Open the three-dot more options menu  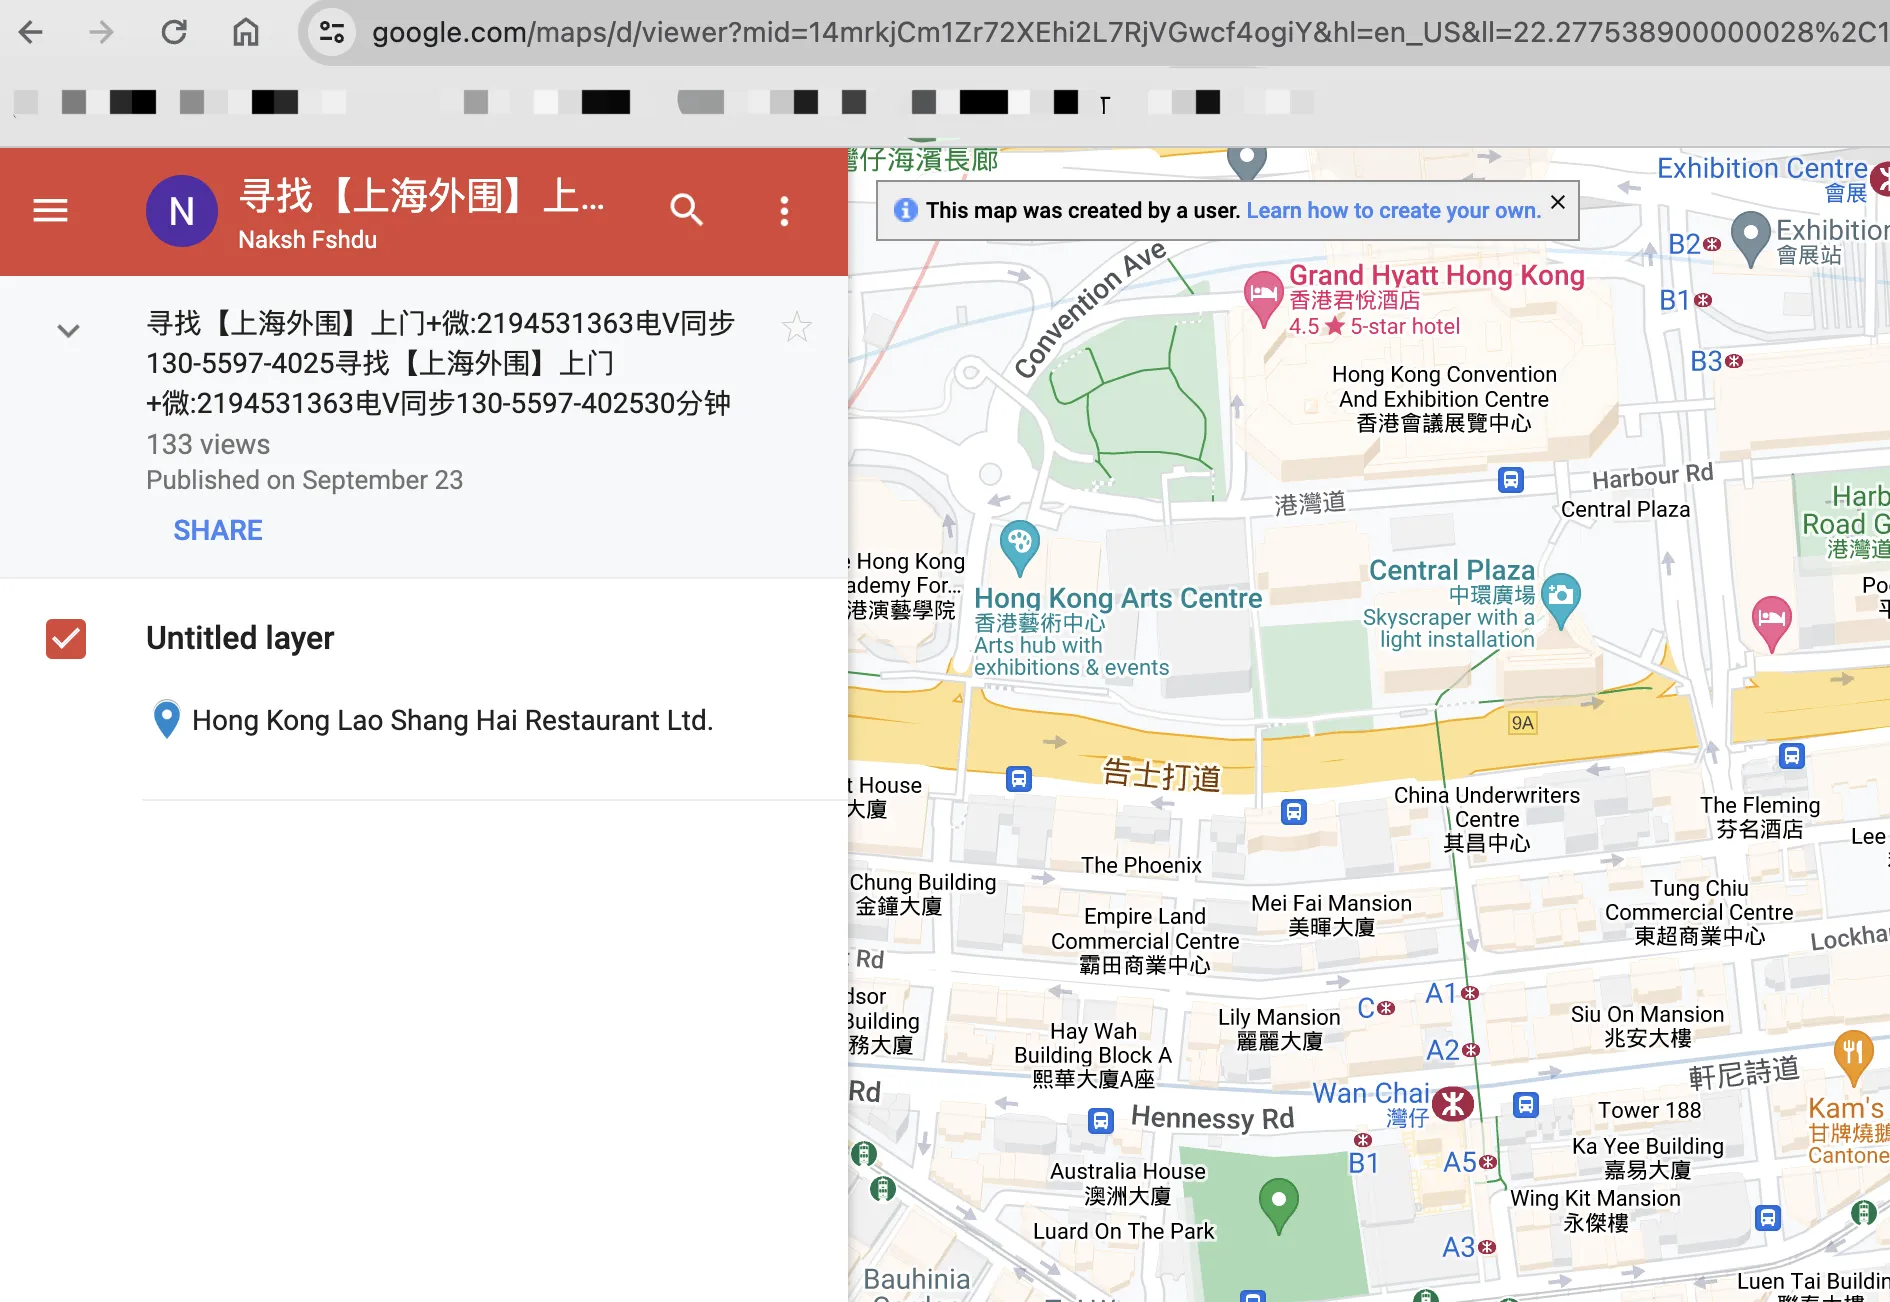point(784,211)
